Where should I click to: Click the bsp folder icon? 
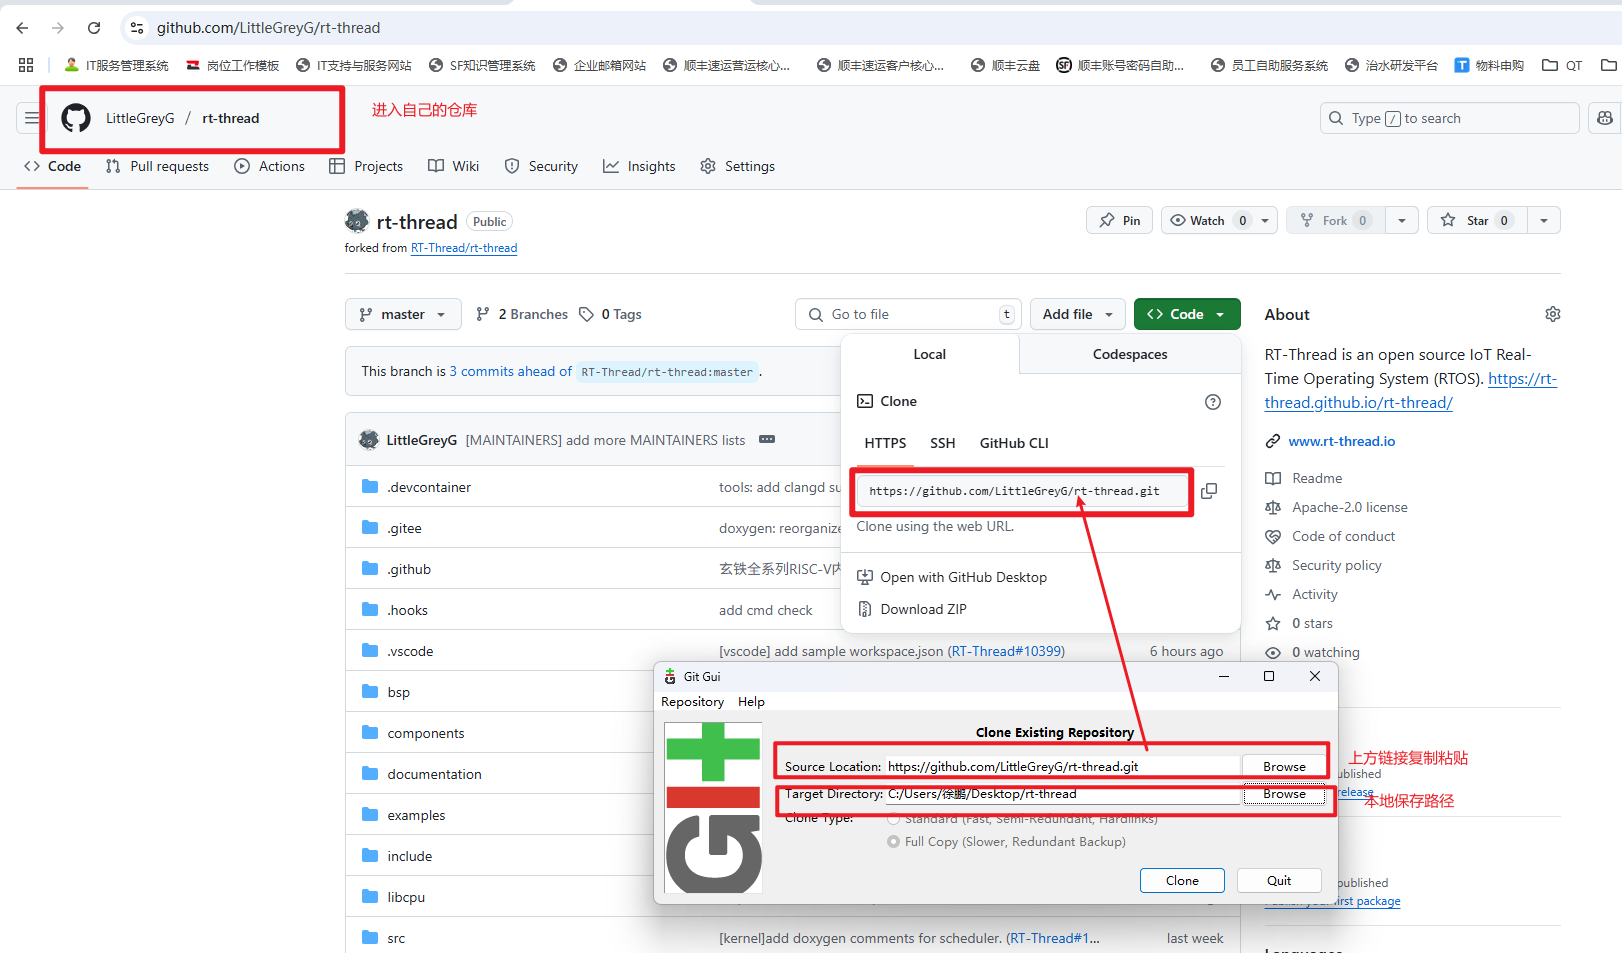[x=370, y=692]
